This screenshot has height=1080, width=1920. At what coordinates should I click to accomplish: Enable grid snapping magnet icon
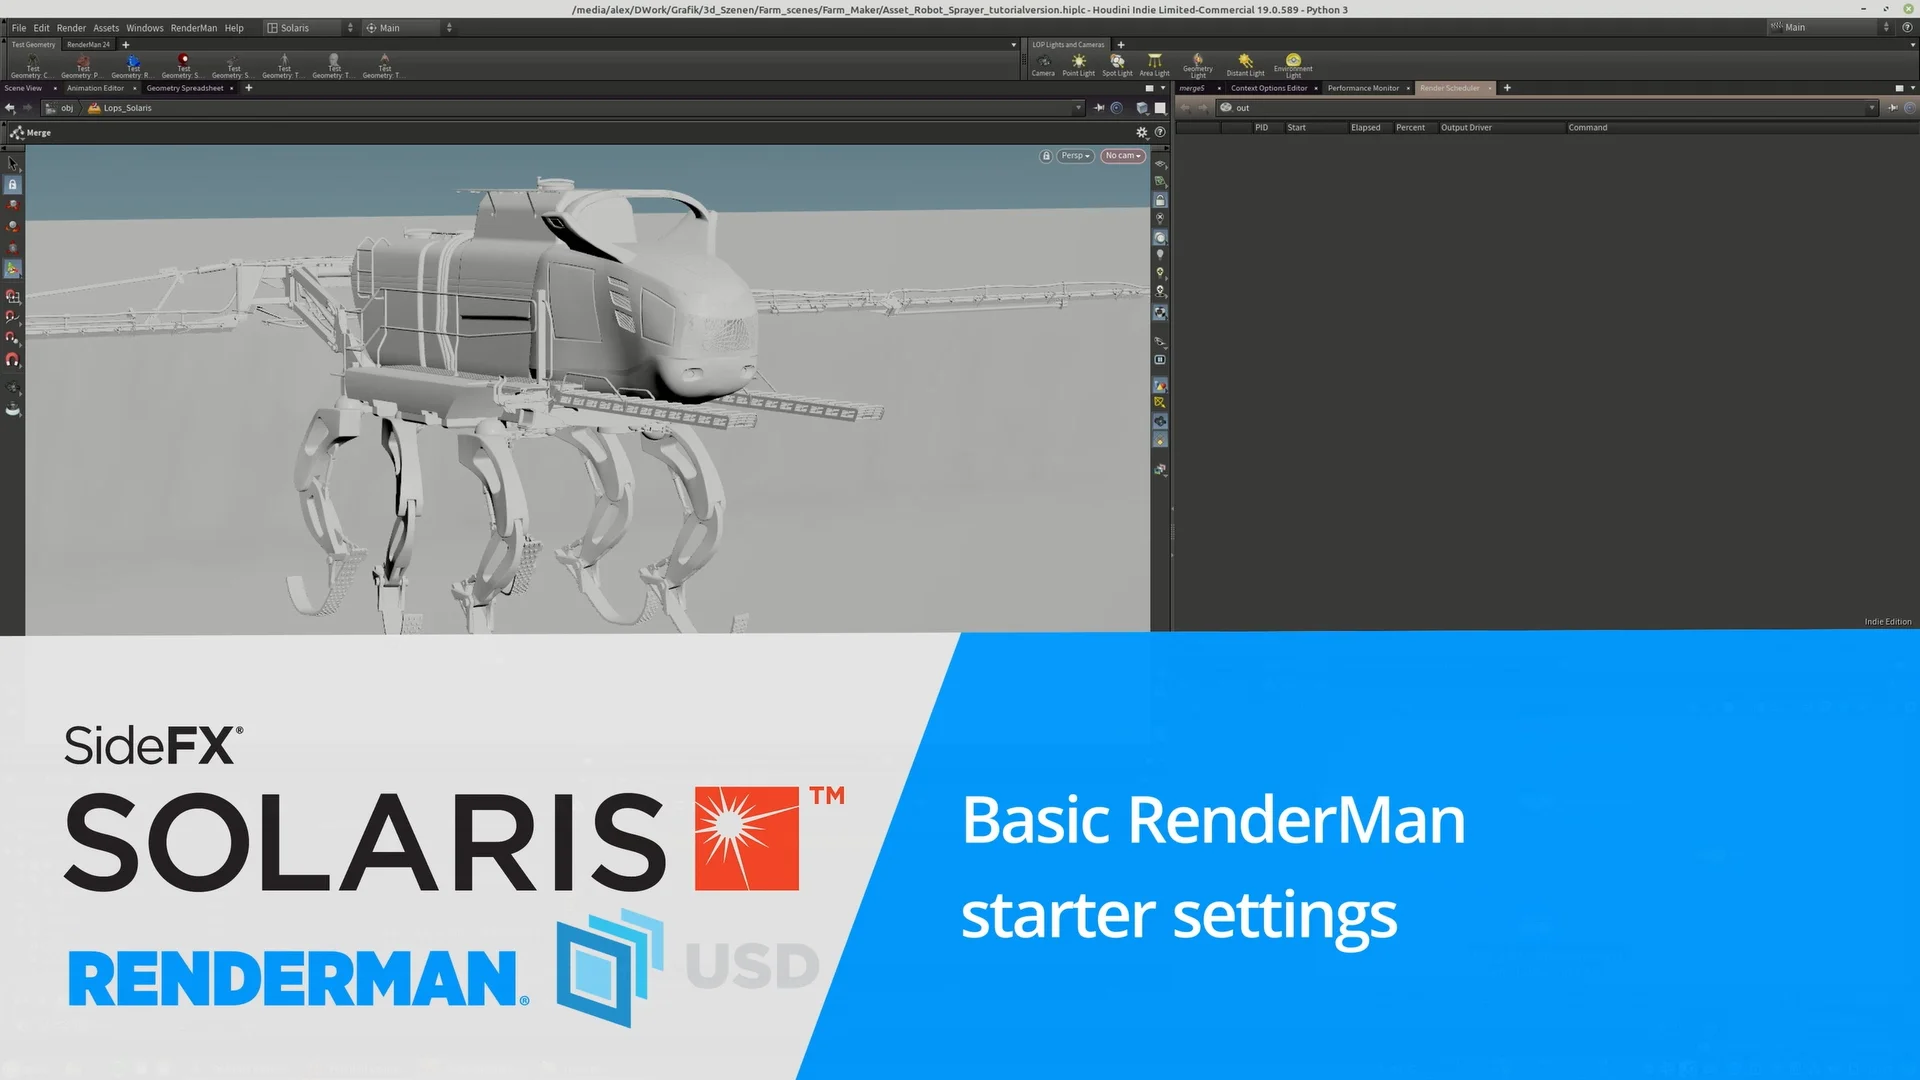[13, 296]
